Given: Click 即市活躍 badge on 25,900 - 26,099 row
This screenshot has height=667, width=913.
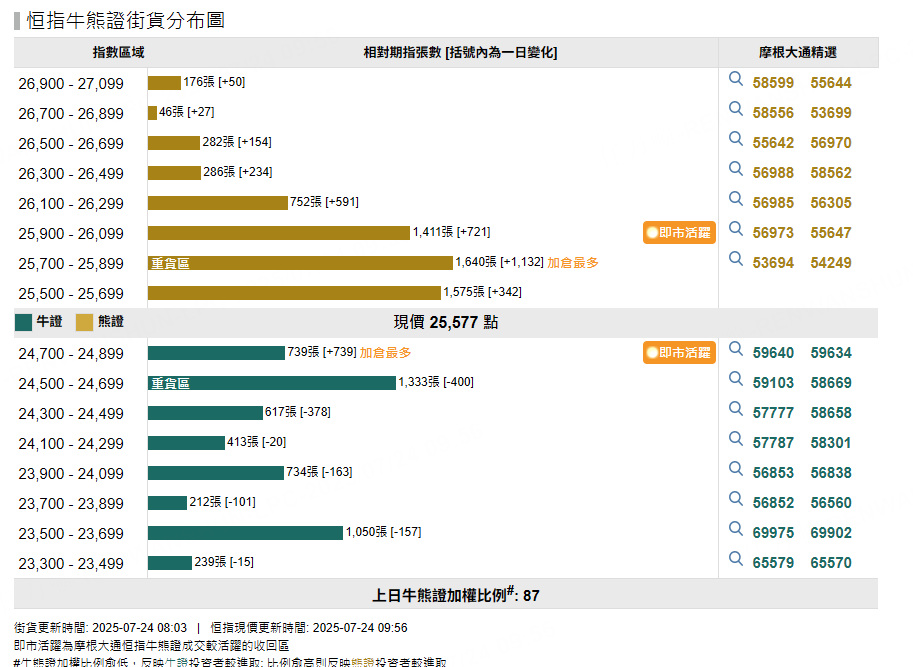Looking at the screenshot, I should (x=679, y=233).
